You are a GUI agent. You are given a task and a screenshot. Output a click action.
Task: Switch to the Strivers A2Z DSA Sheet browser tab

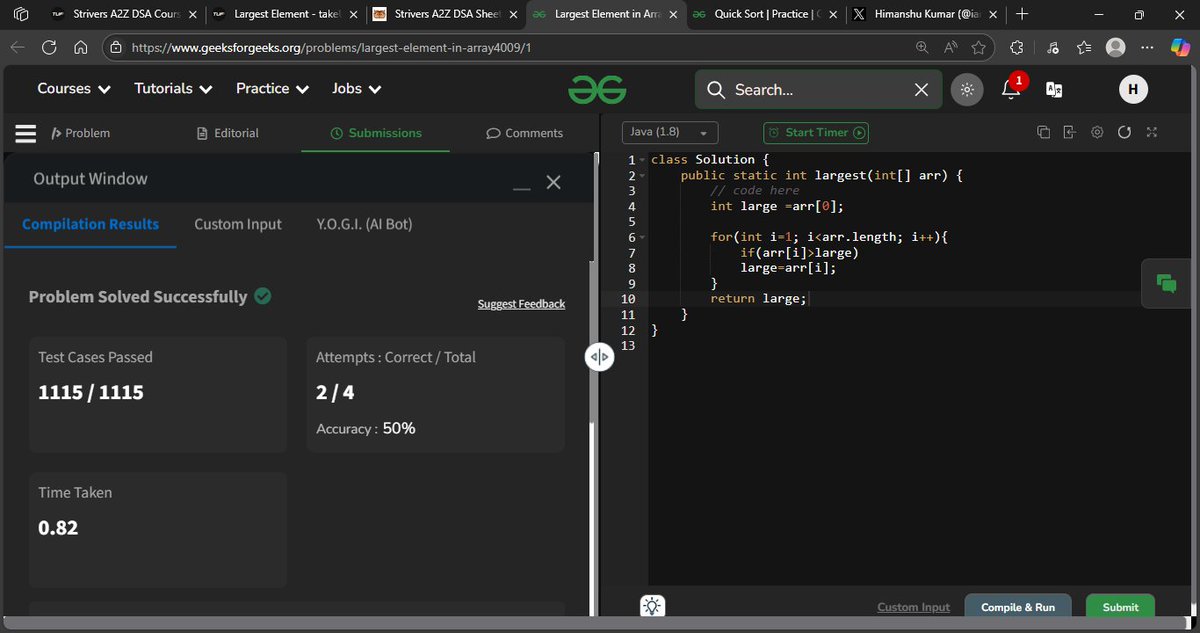(x=445, y=14)
